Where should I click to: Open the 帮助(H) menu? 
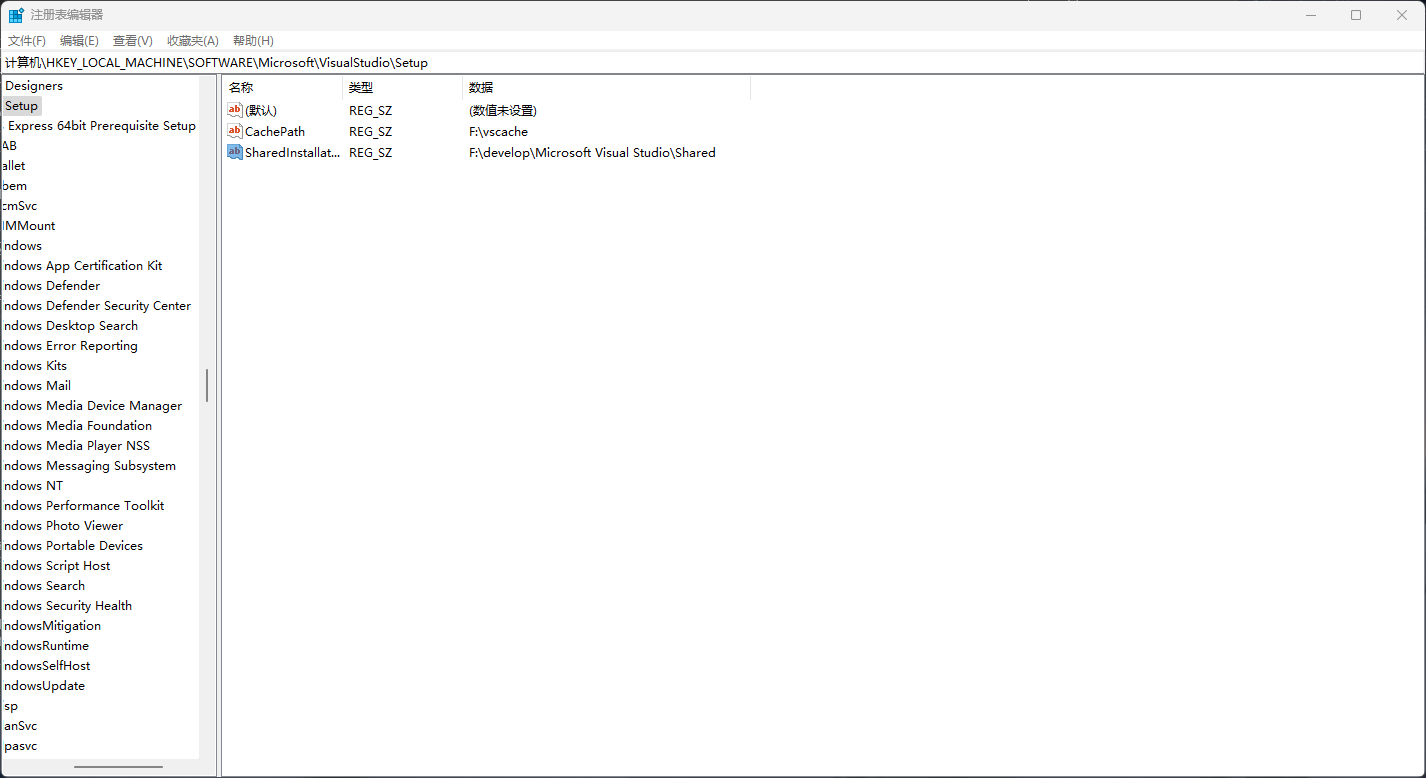253,41
